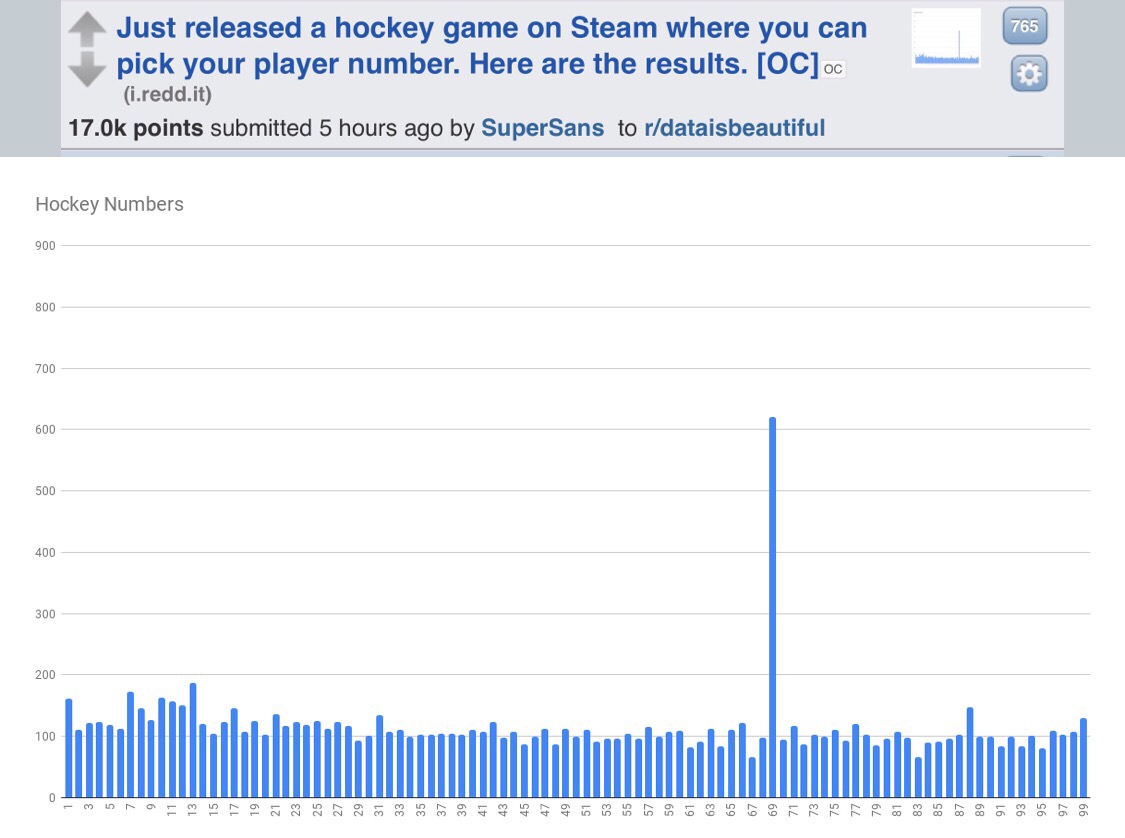Downvote the hockey game post
Screen dimensions: 1125x838
coord(87,69)
